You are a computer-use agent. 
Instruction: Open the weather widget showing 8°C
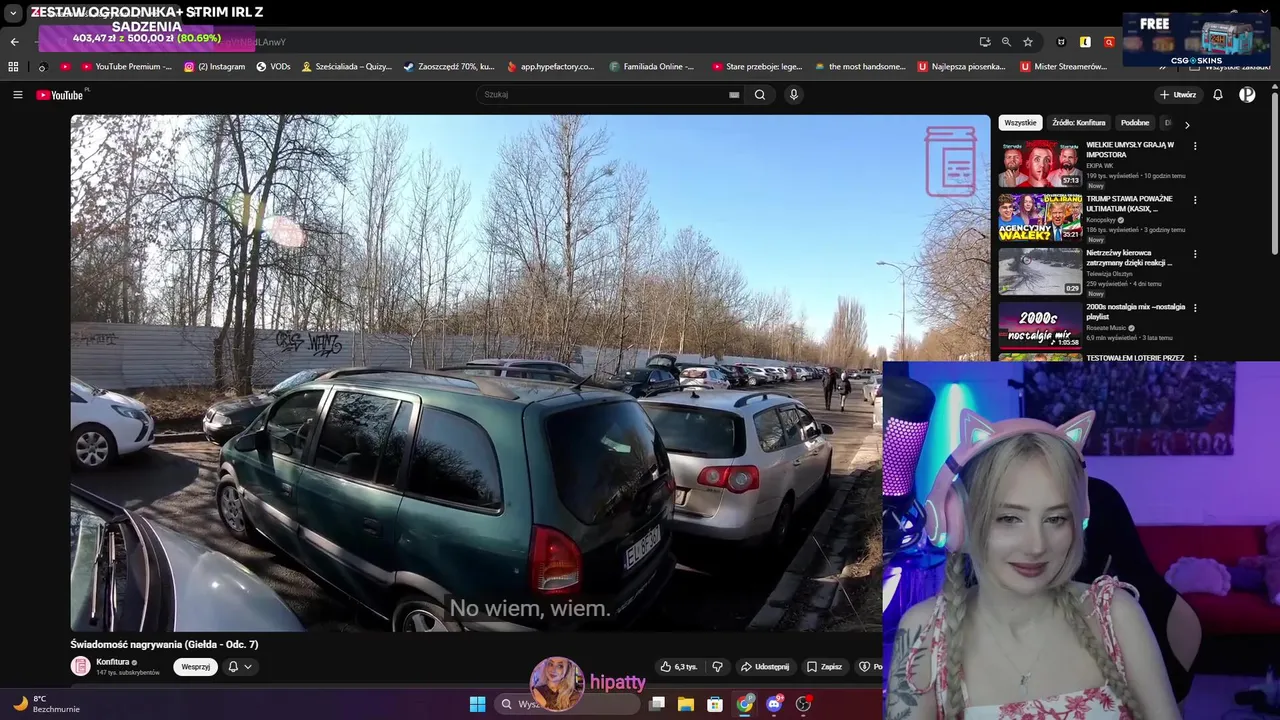[45, 704]
